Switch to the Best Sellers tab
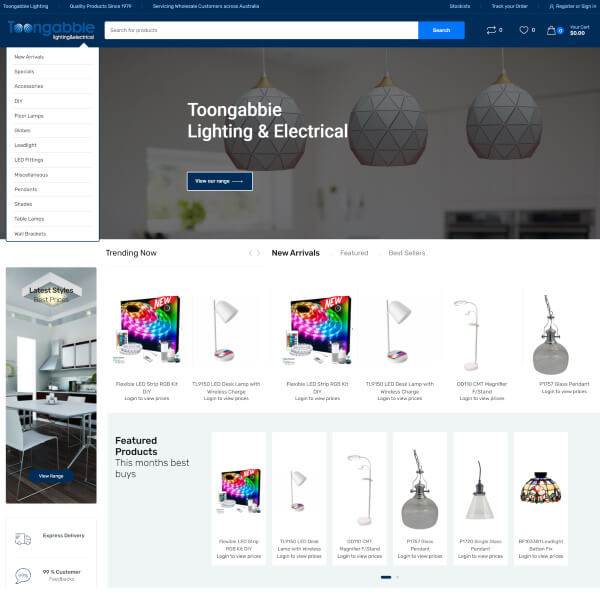 406,253
